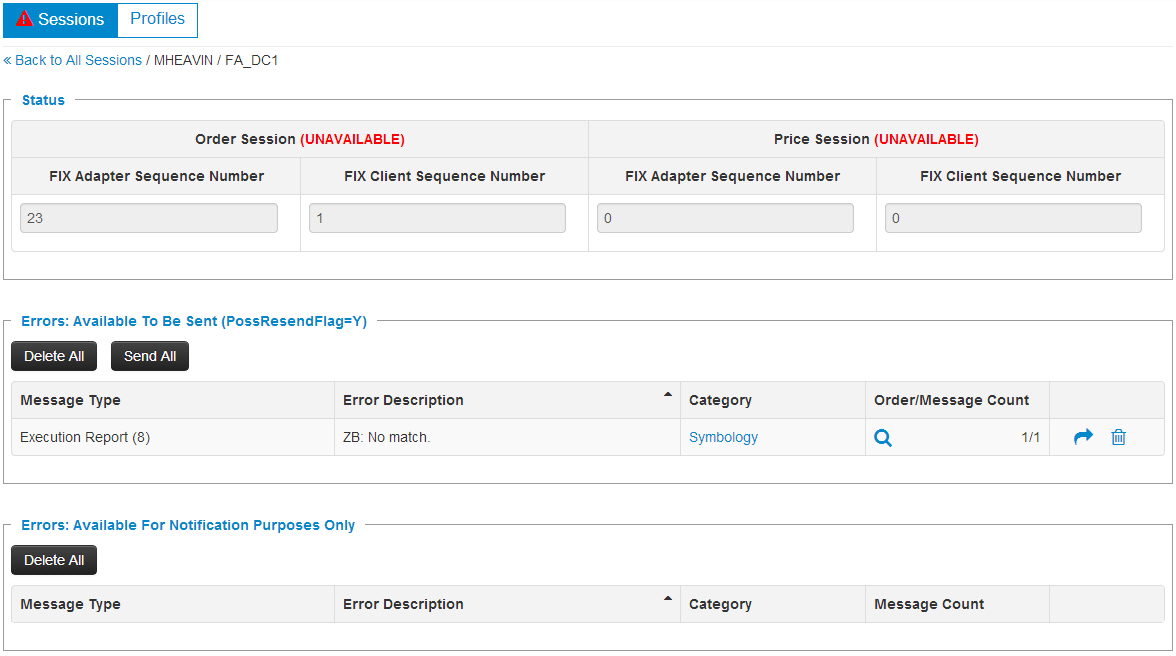The image size is (1176, 656).
Task: Delete all resendable errors
Action: pyautogui.click(x=54, y=356)
